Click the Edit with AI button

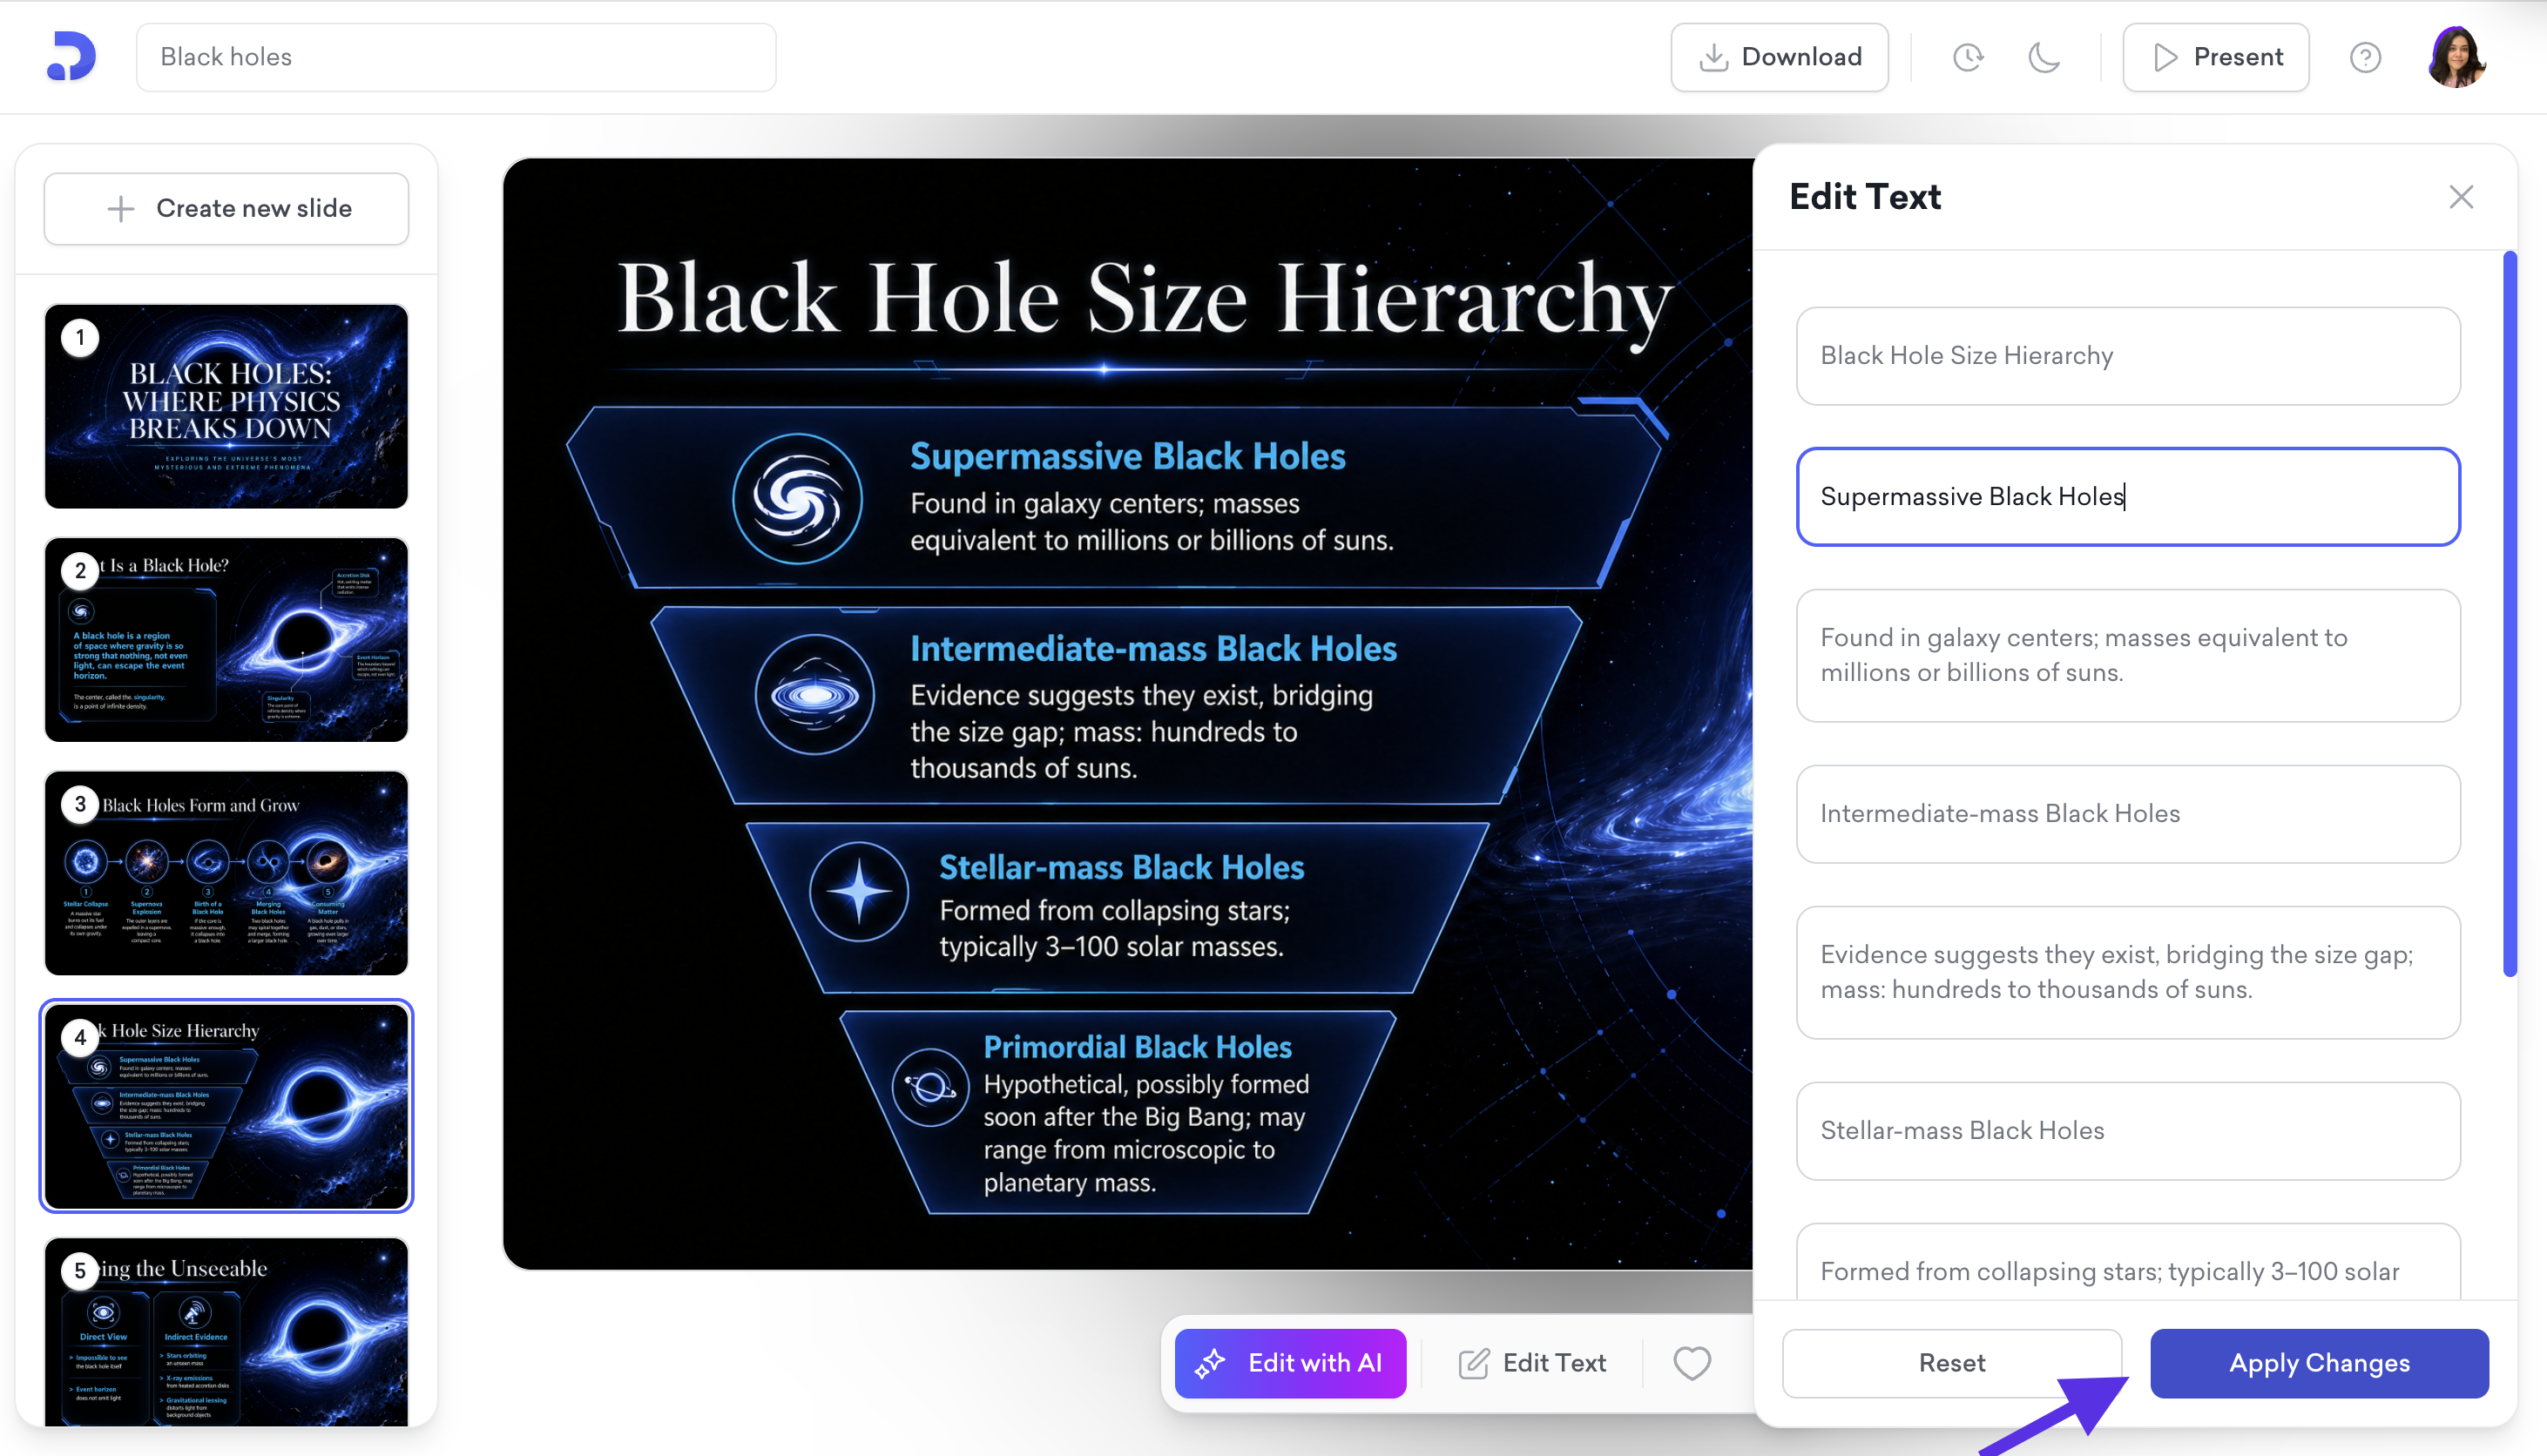1290,1362
